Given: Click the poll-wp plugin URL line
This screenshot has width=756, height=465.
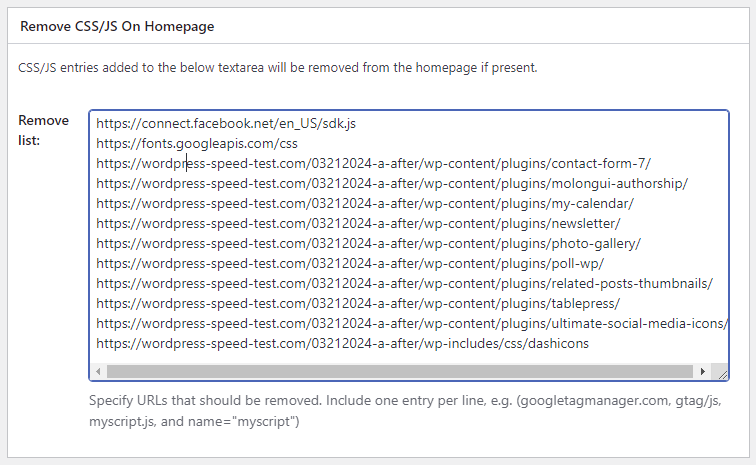Looking at the screenshot, I should pyautogui.click(x=350, y=264).
